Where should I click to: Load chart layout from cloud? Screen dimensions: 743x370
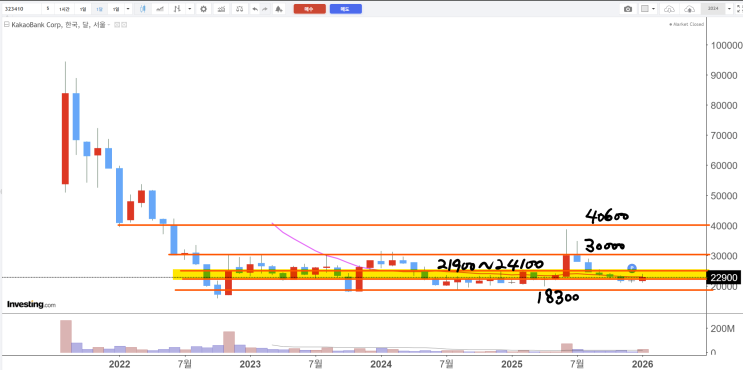click(x=669, y=9)
